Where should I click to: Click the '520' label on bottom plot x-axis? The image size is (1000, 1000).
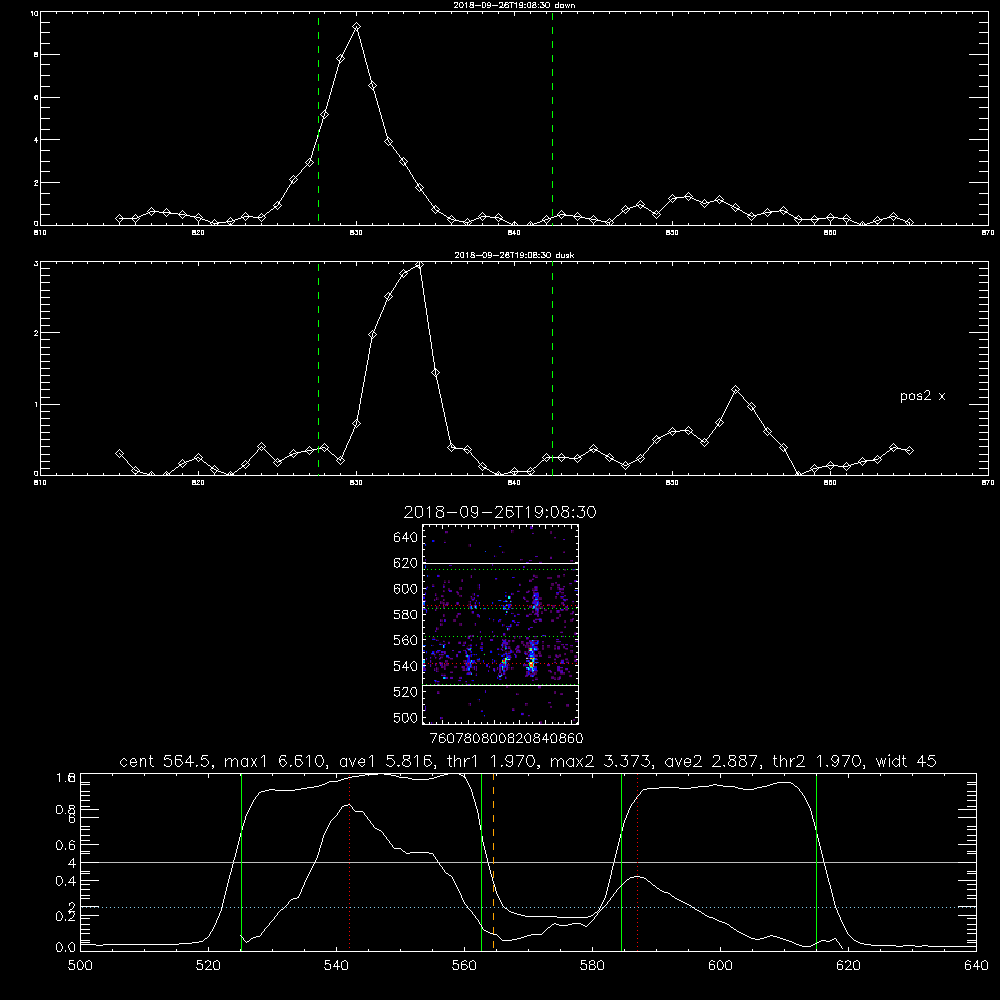point(208,966)
